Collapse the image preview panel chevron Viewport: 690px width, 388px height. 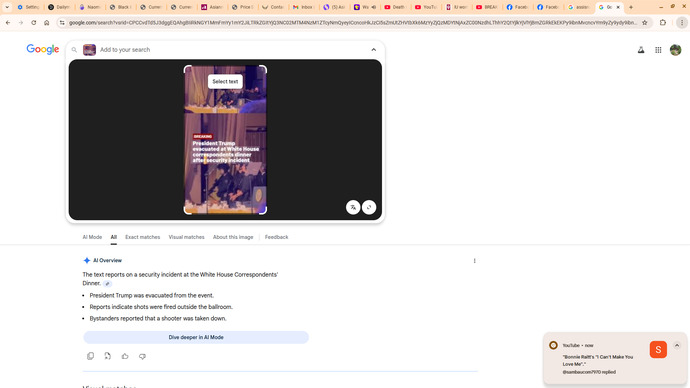(x=374, y=50)
